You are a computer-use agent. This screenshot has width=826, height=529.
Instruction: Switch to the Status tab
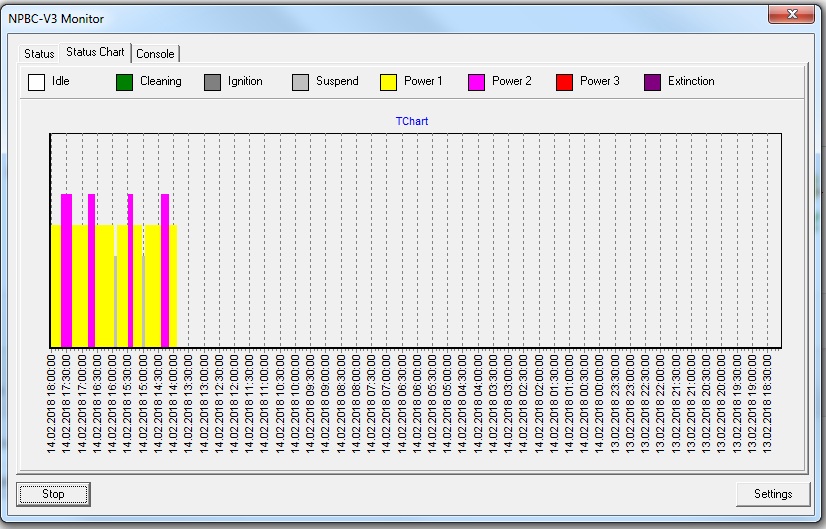click(39, 54)
